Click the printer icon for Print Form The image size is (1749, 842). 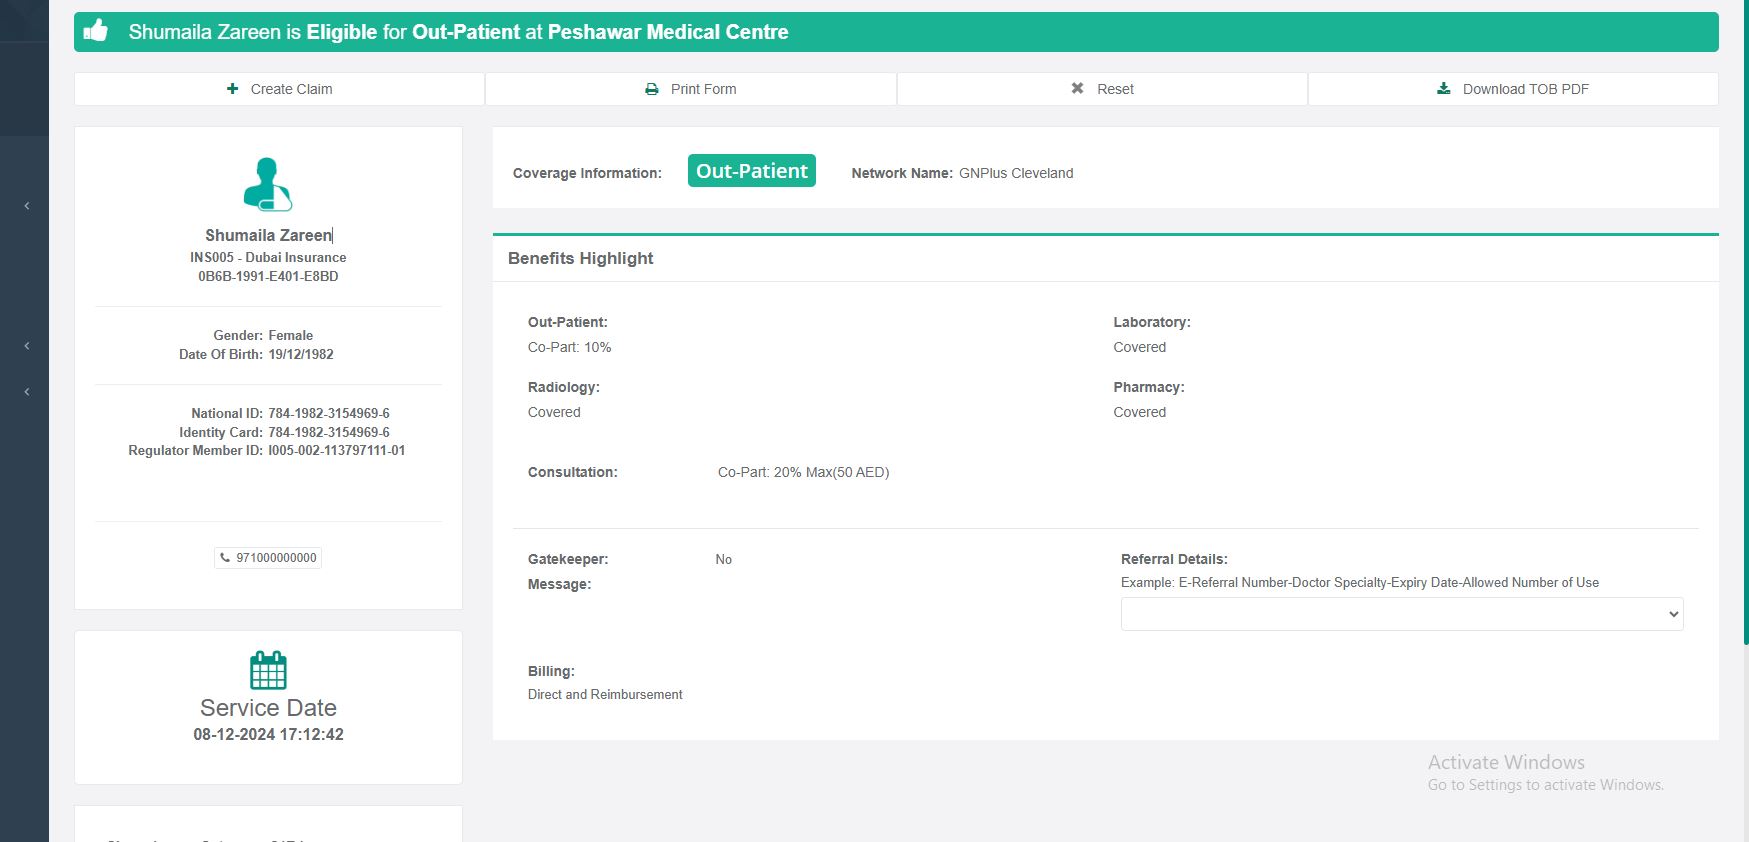[x=652, y=89]
